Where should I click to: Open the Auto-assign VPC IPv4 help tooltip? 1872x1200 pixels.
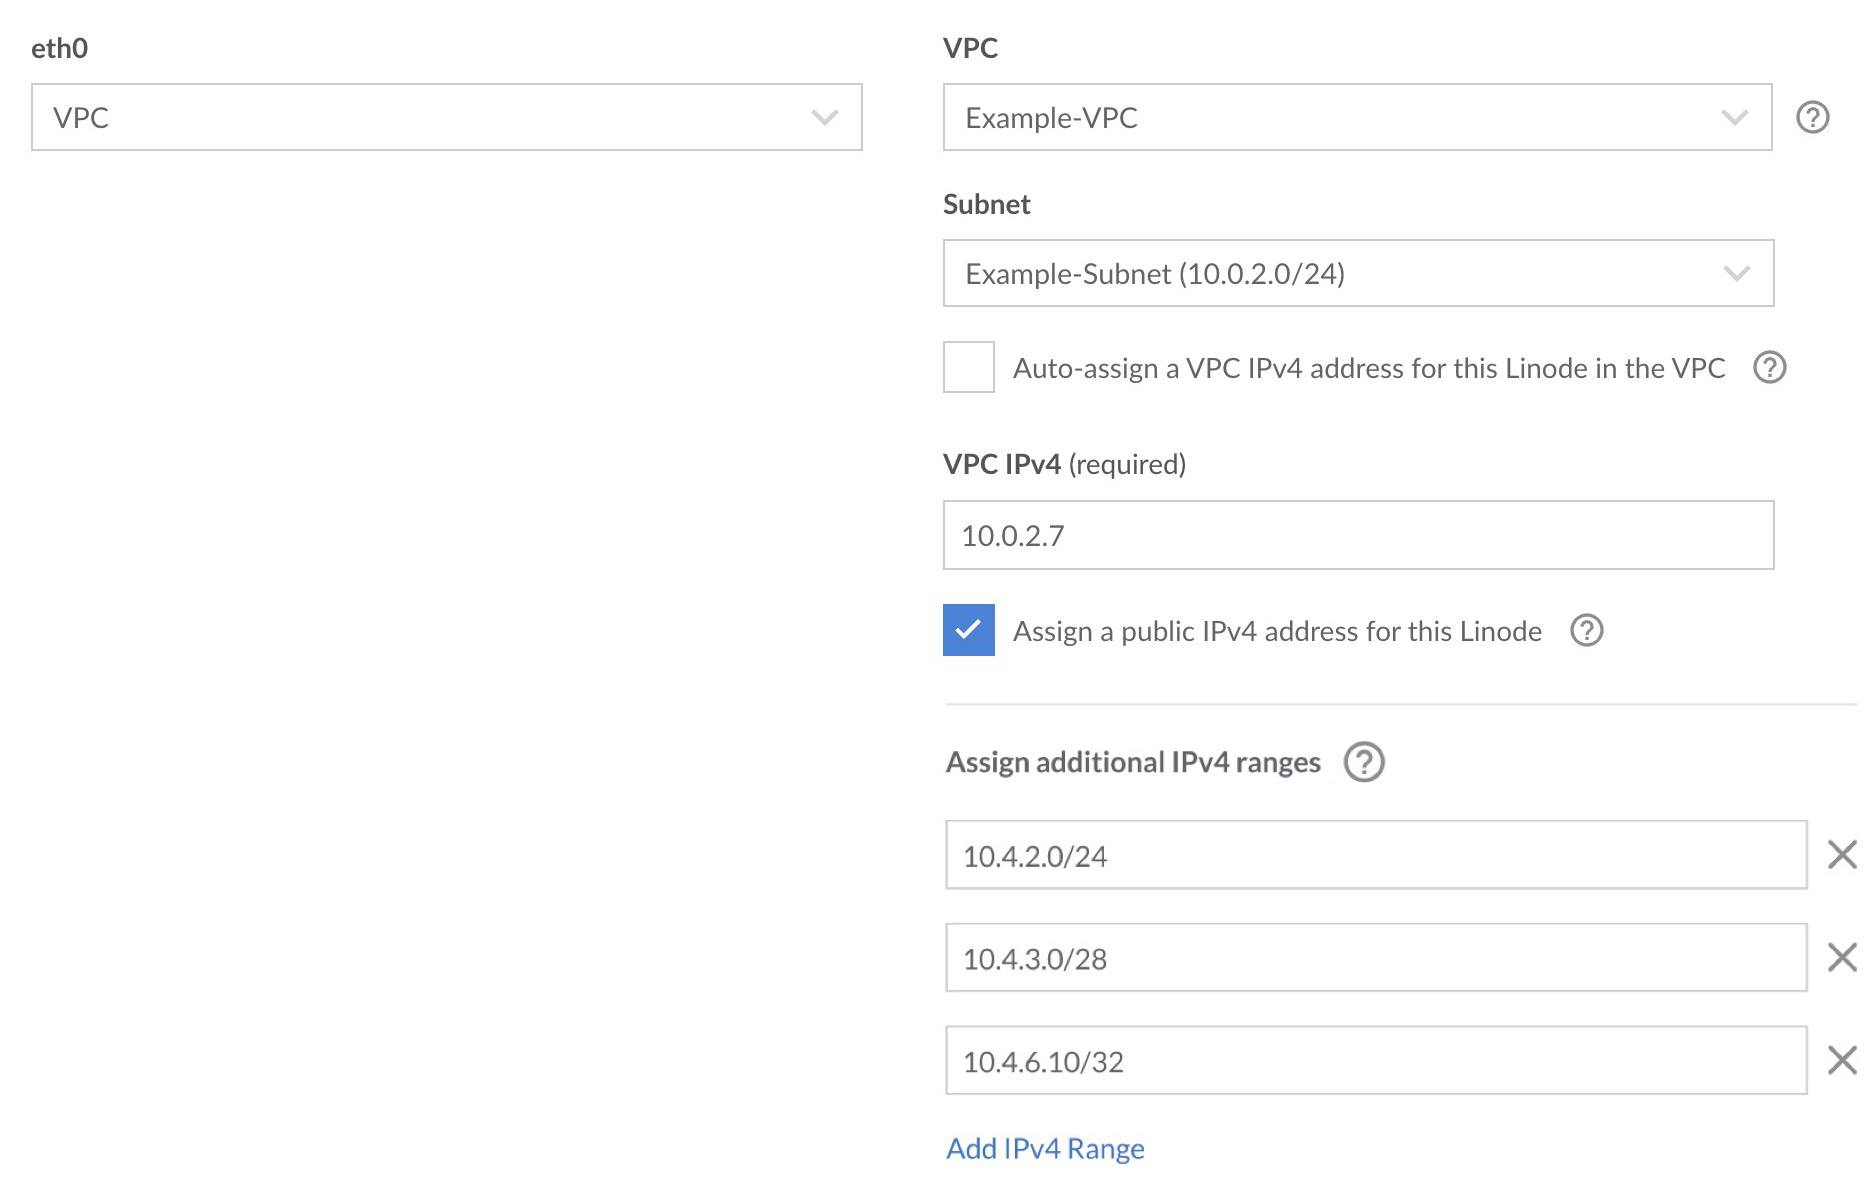[x=1770, y=368]
